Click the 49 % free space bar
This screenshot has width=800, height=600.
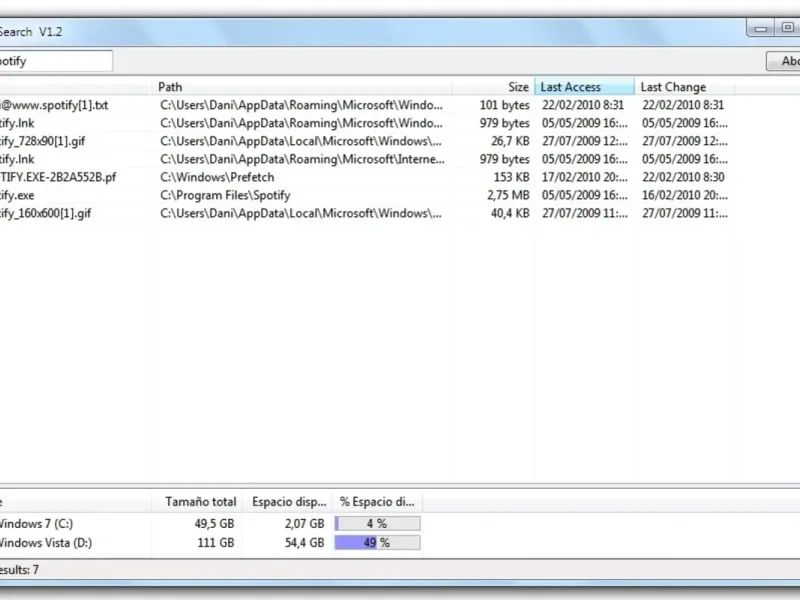tap(378, 543)
